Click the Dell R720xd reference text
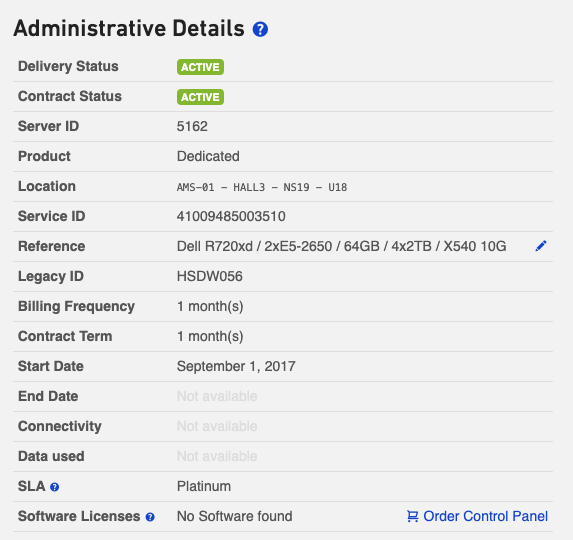The width and height of the screenshot is (573, 540). [x=341, y=246]
